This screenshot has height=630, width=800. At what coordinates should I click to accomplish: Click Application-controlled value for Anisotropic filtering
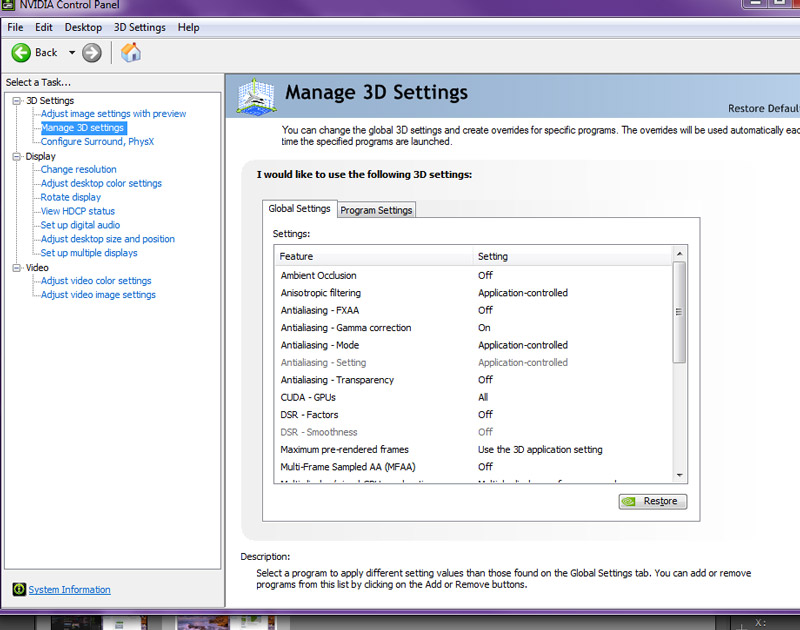pyautogui.click(x=523, y=293)
